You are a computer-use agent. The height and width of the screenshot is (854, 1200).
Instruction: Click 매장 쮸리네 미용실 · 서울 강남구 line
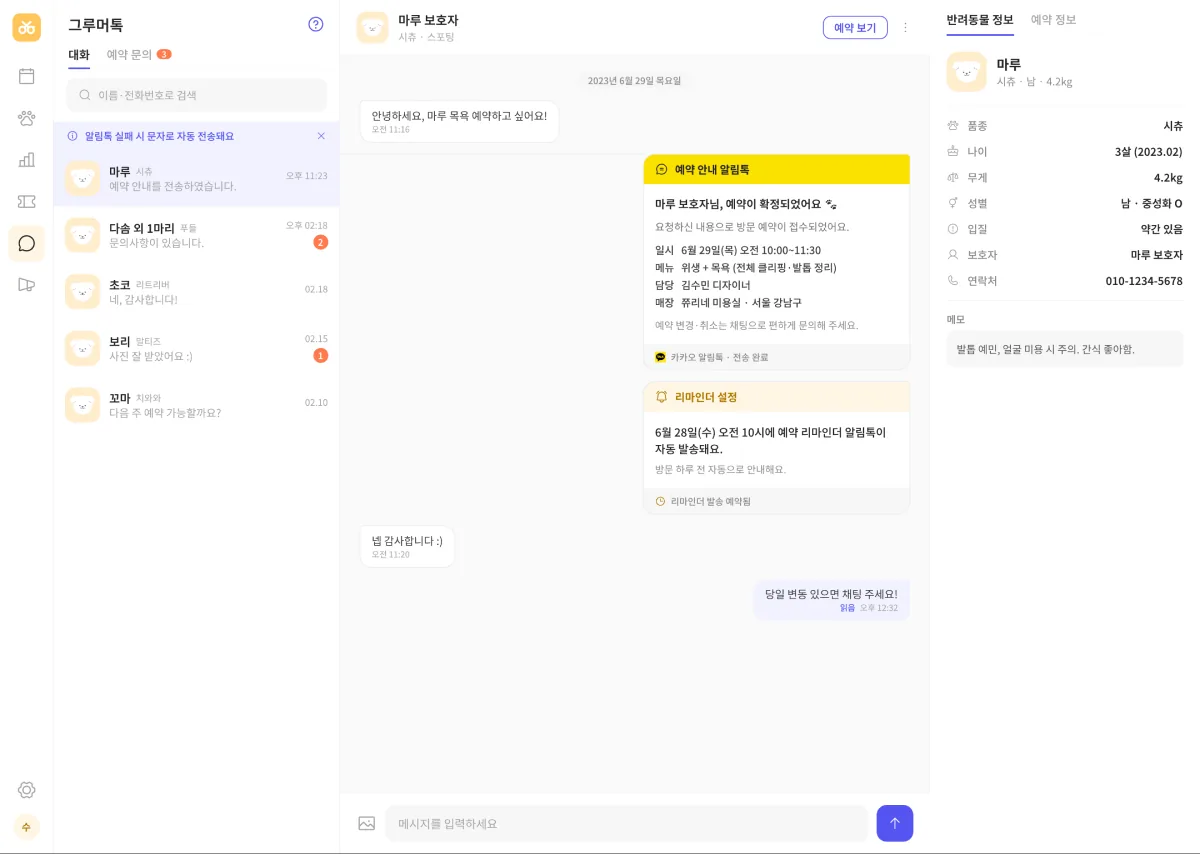pos(728,302)
